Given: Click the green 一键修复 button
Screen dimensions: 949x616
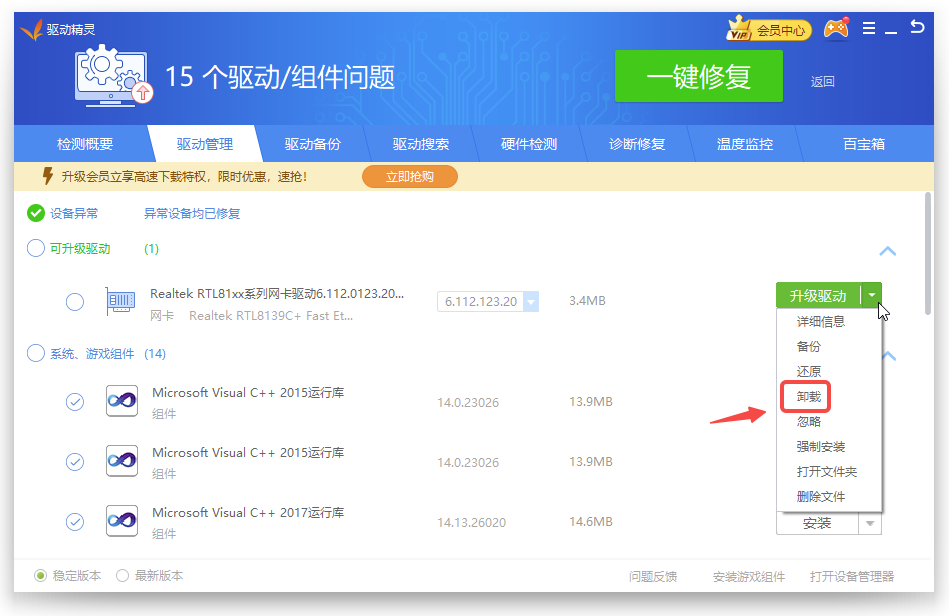Looking at the screenshot, I should pos(698,77).
